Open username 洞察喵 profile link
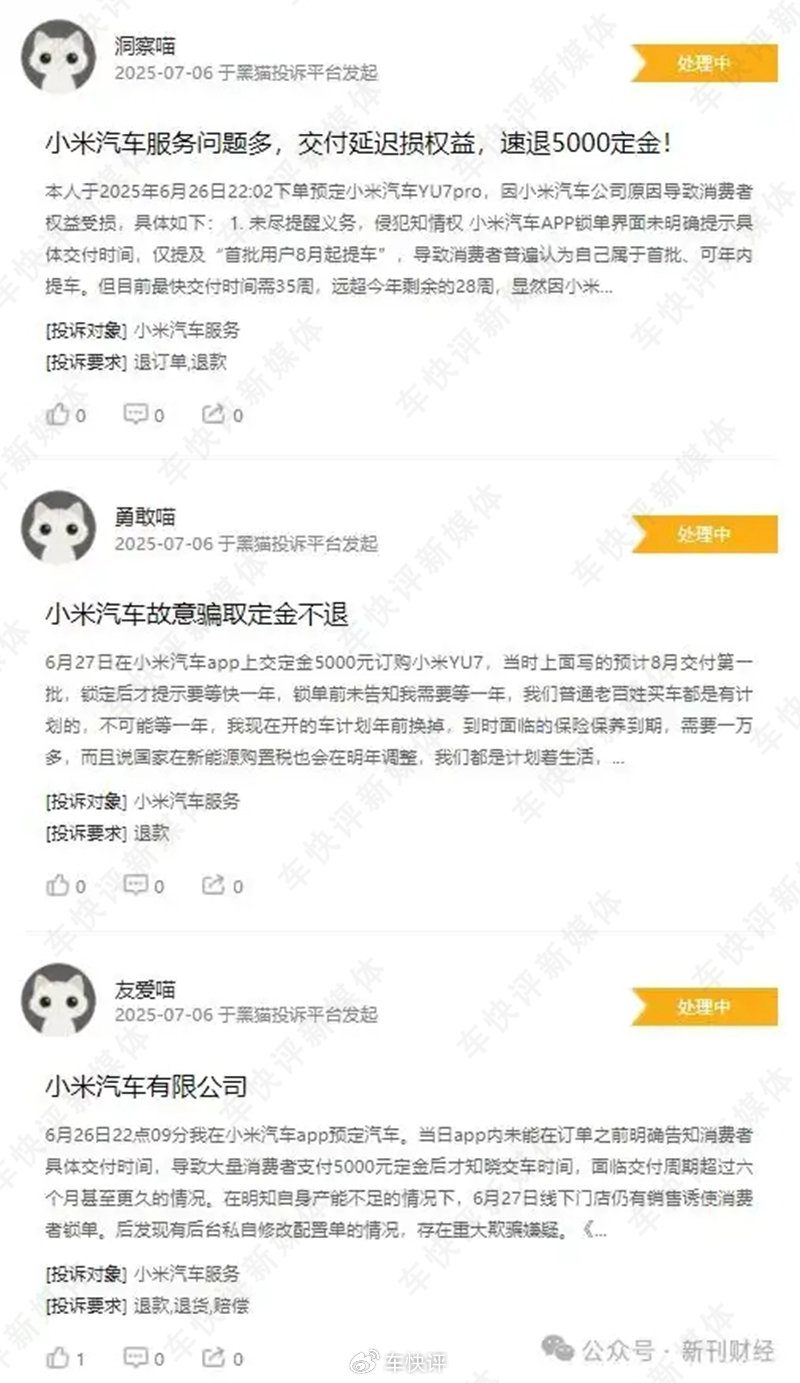This screenshot has width=800, height=1383. 145,45
